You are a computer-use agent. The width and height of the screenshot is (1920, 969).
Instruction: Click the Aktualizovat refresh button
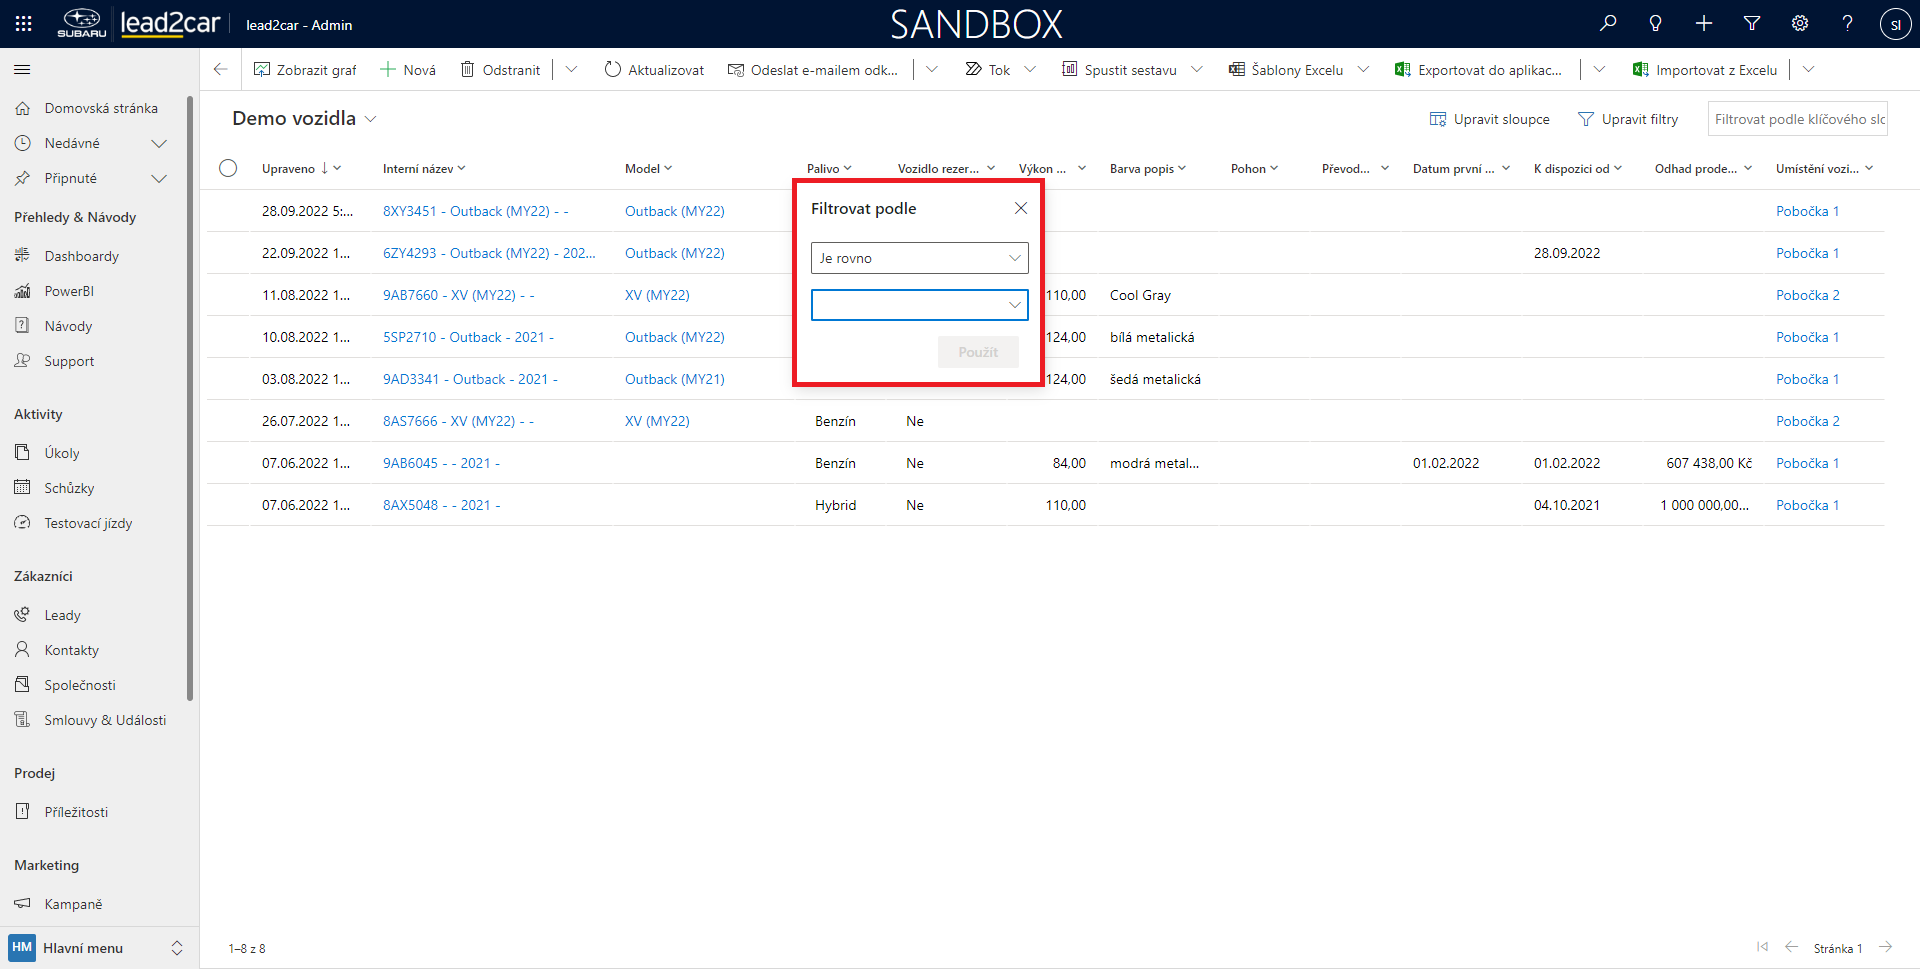[654, 70]
